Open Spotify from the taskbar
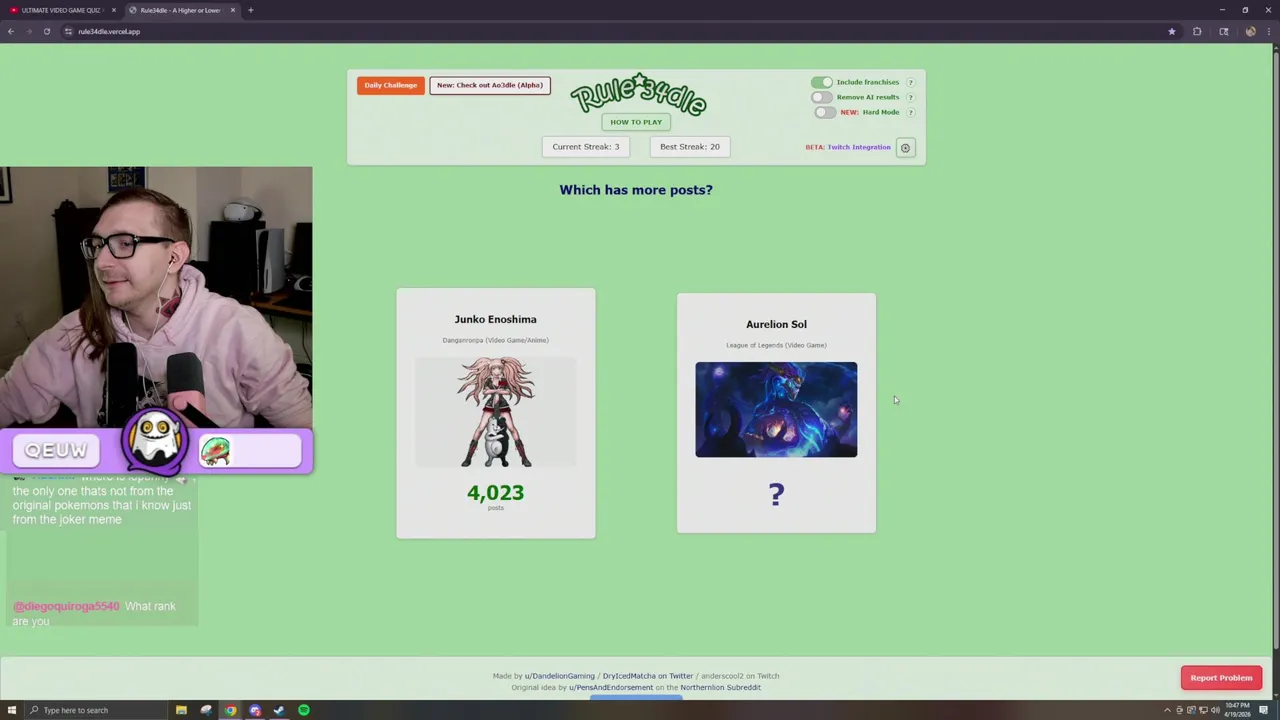Viewport: 1280px width, 720px height. [x=304, y=710]
